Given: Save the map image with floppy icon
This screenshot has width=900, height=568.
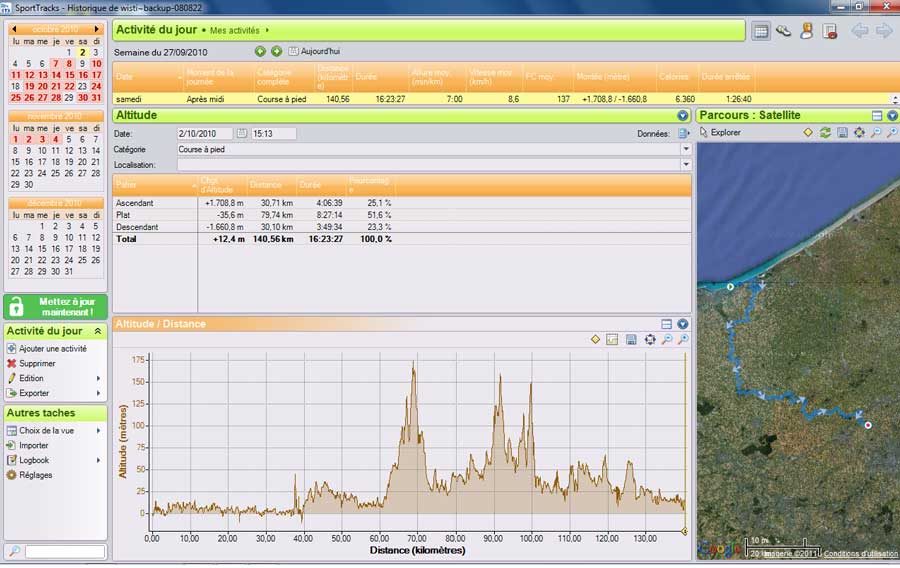Looking at the screenshot, I should (842, 133).
